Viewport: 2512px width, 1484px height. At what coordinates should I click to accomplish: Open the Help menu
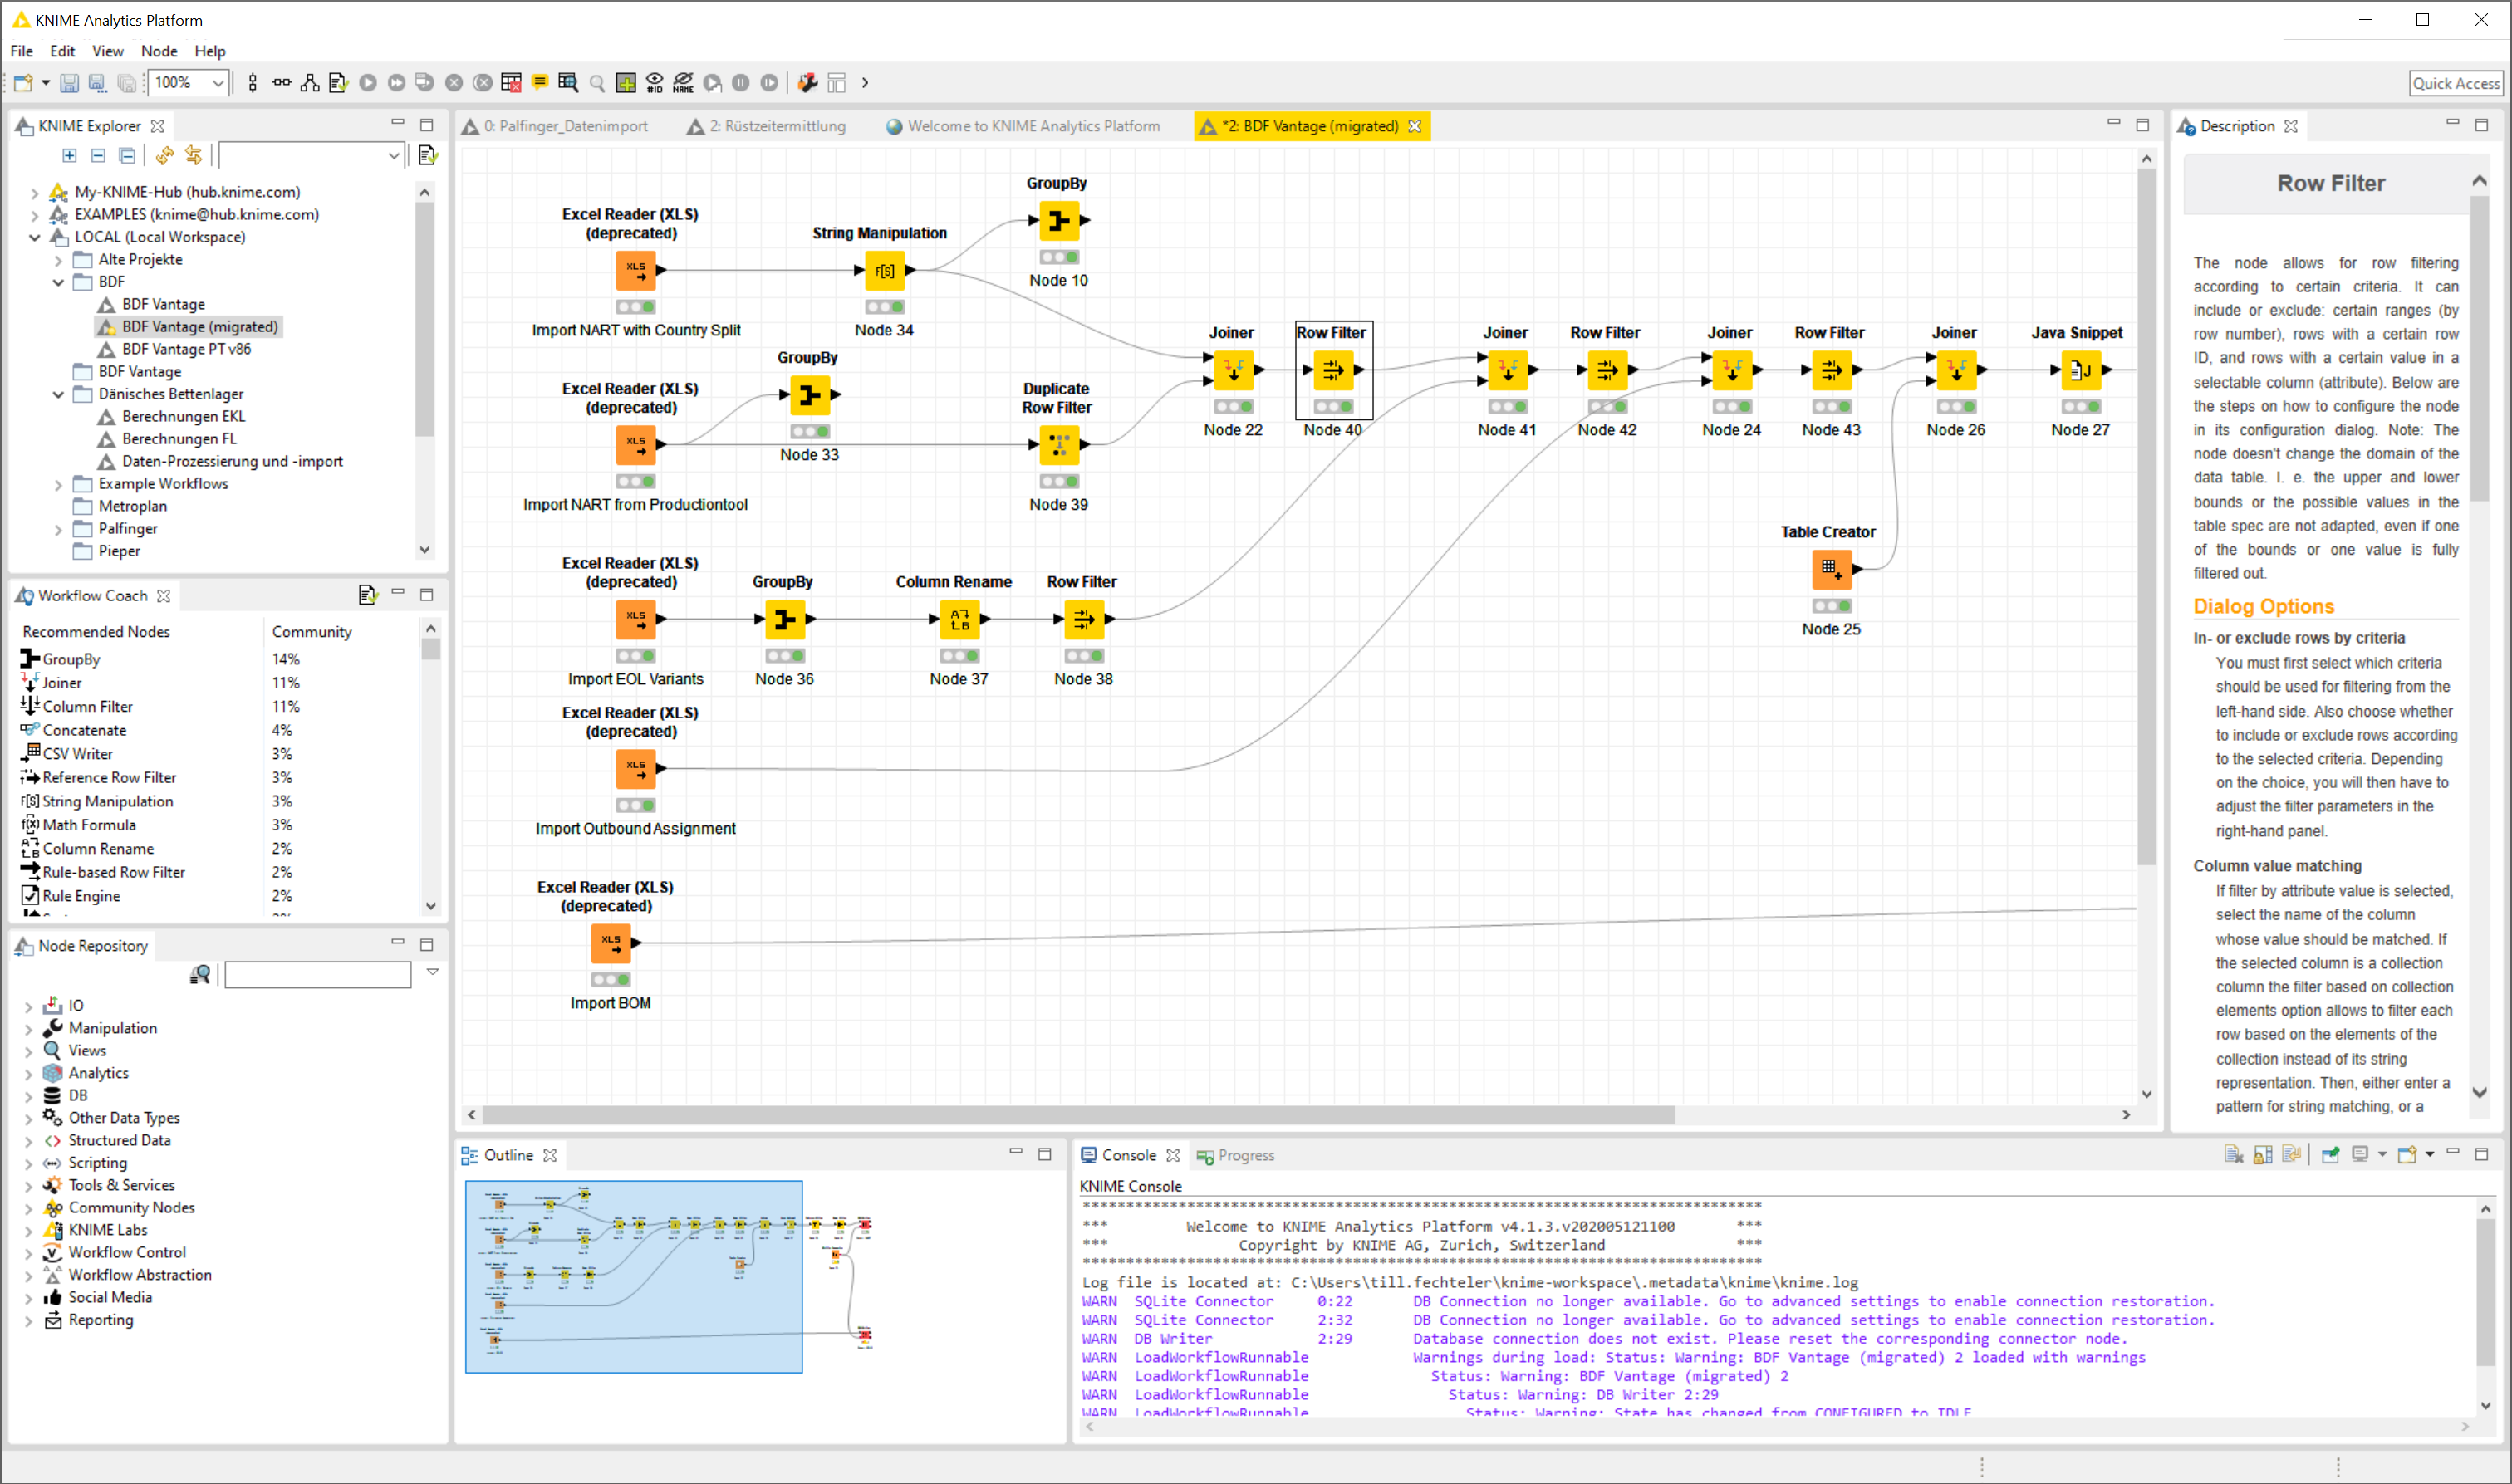(x=210, y=51)
